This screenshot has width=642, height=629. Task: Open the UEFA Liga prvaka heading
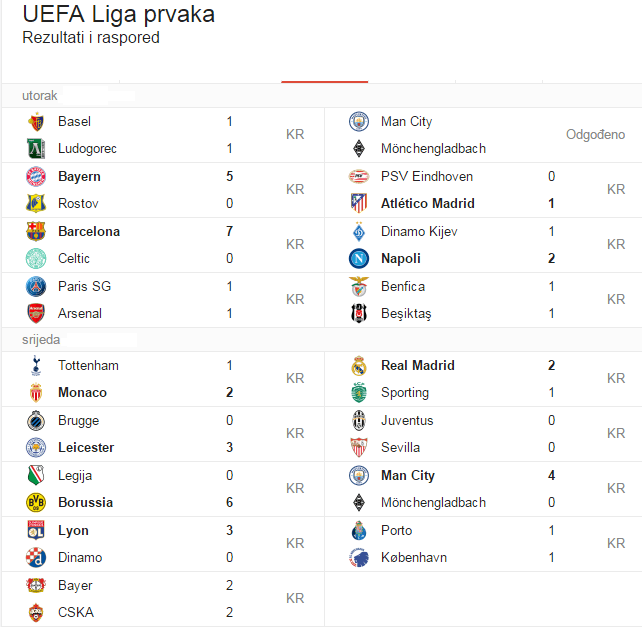pos(119,14)
